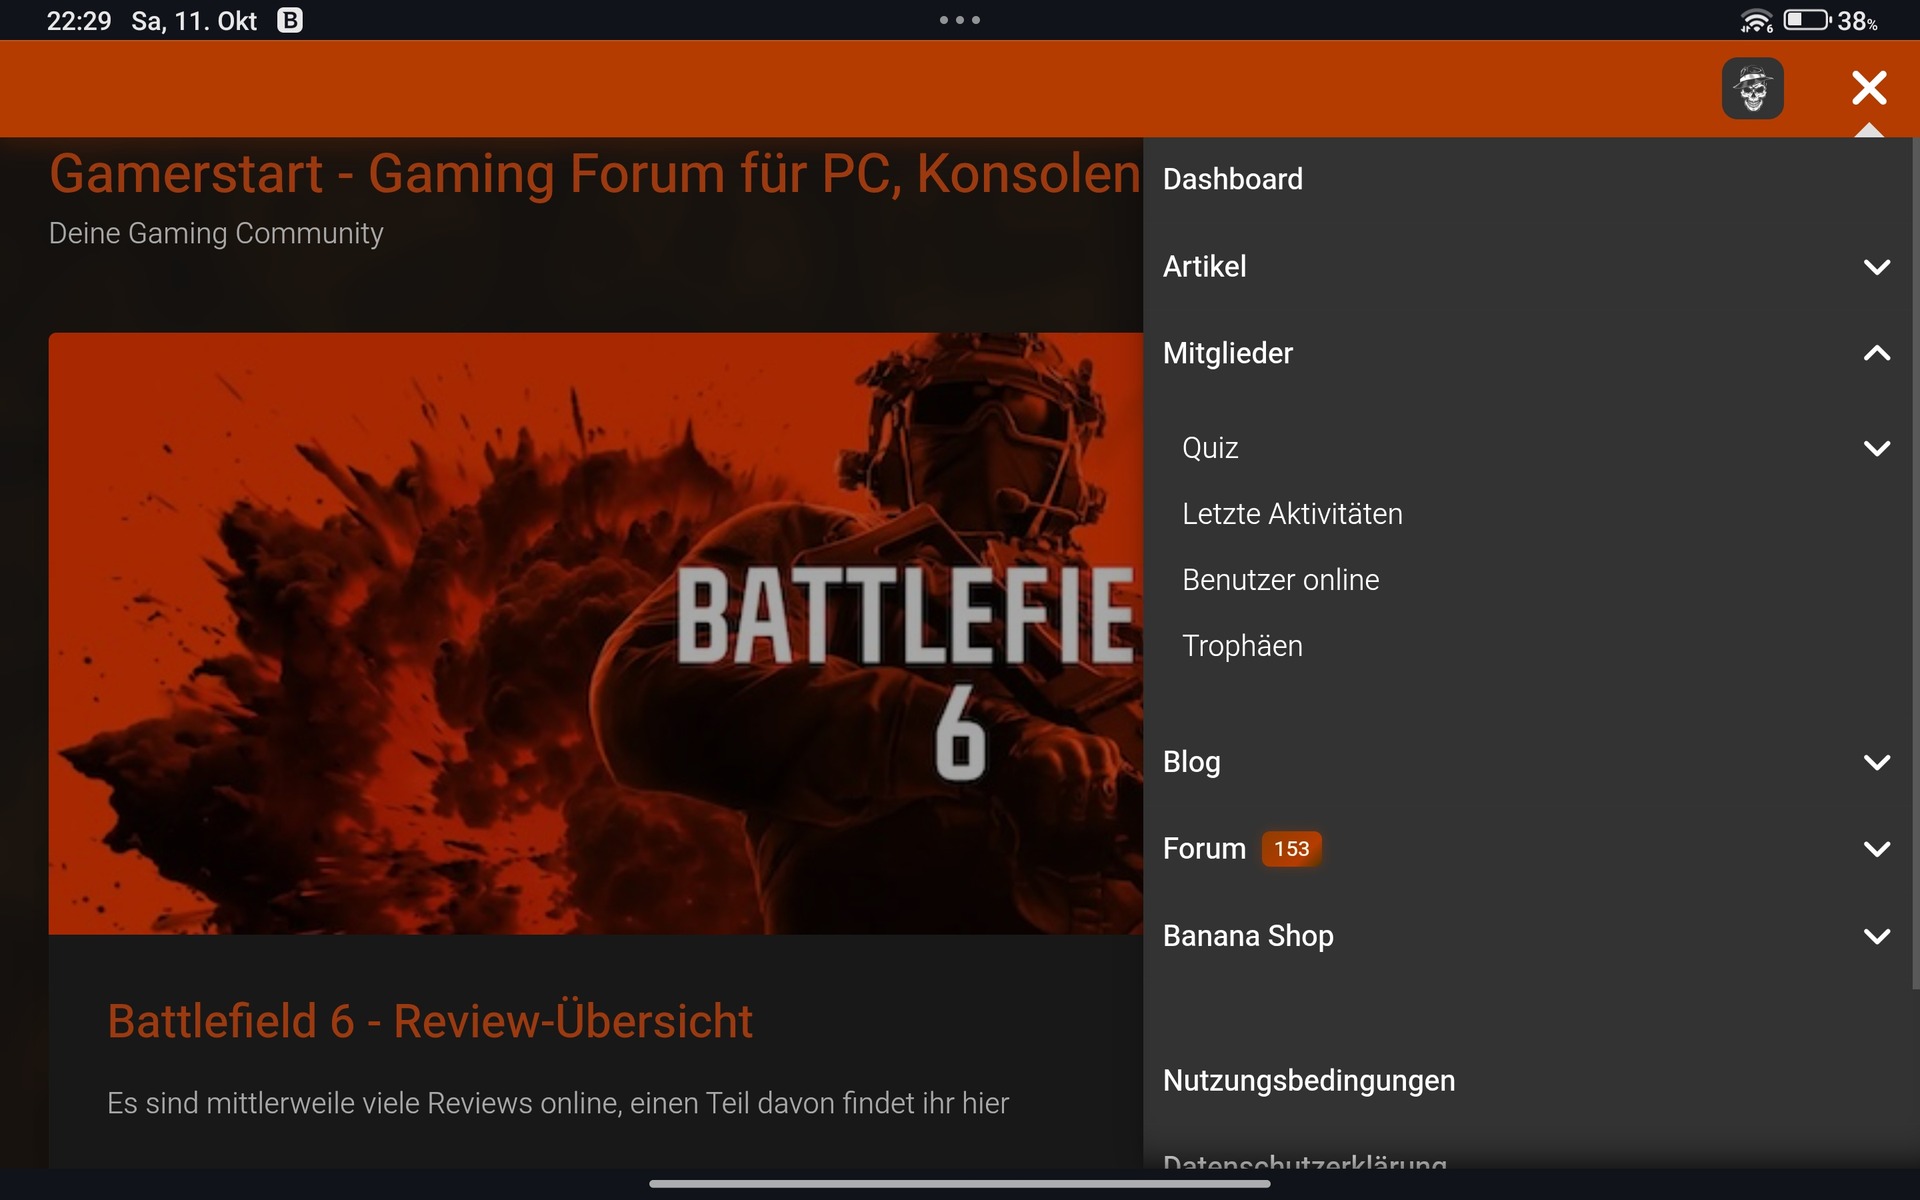Viewport: 1920px width, 1200px height.
Task: Expand the Banana Shop submenu chevron
Action: (x=1876, y=936)
